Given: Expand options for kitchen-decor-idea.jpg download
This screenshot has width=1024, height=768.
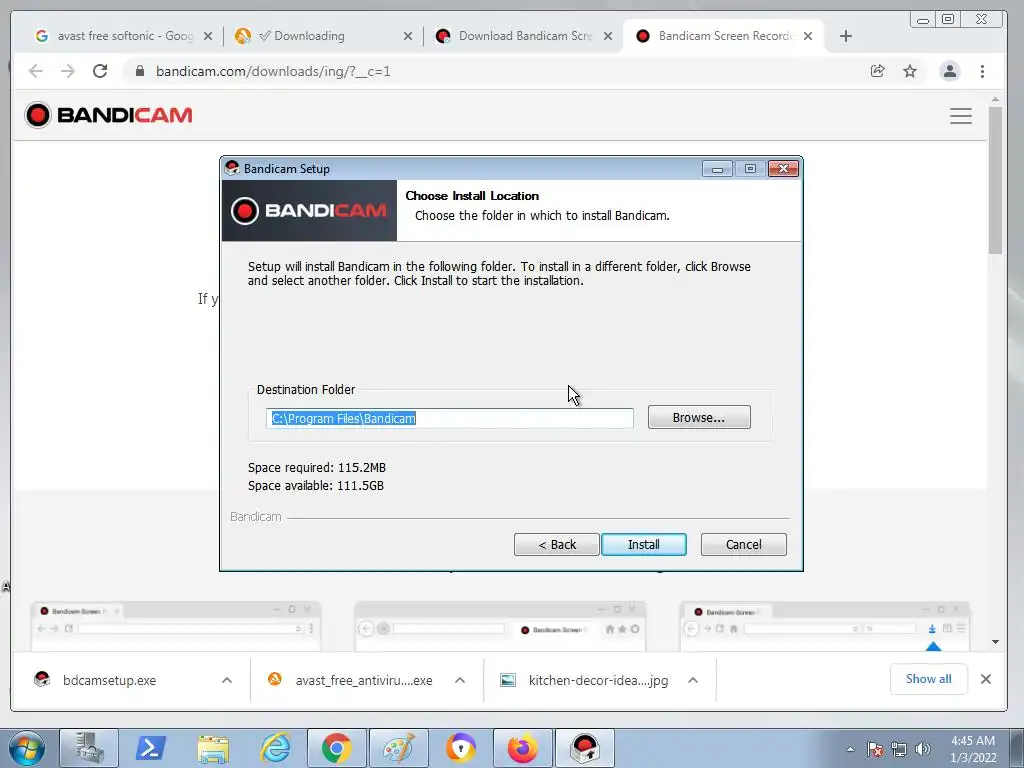Looking at the screenshot, I should tap(693, 680).
